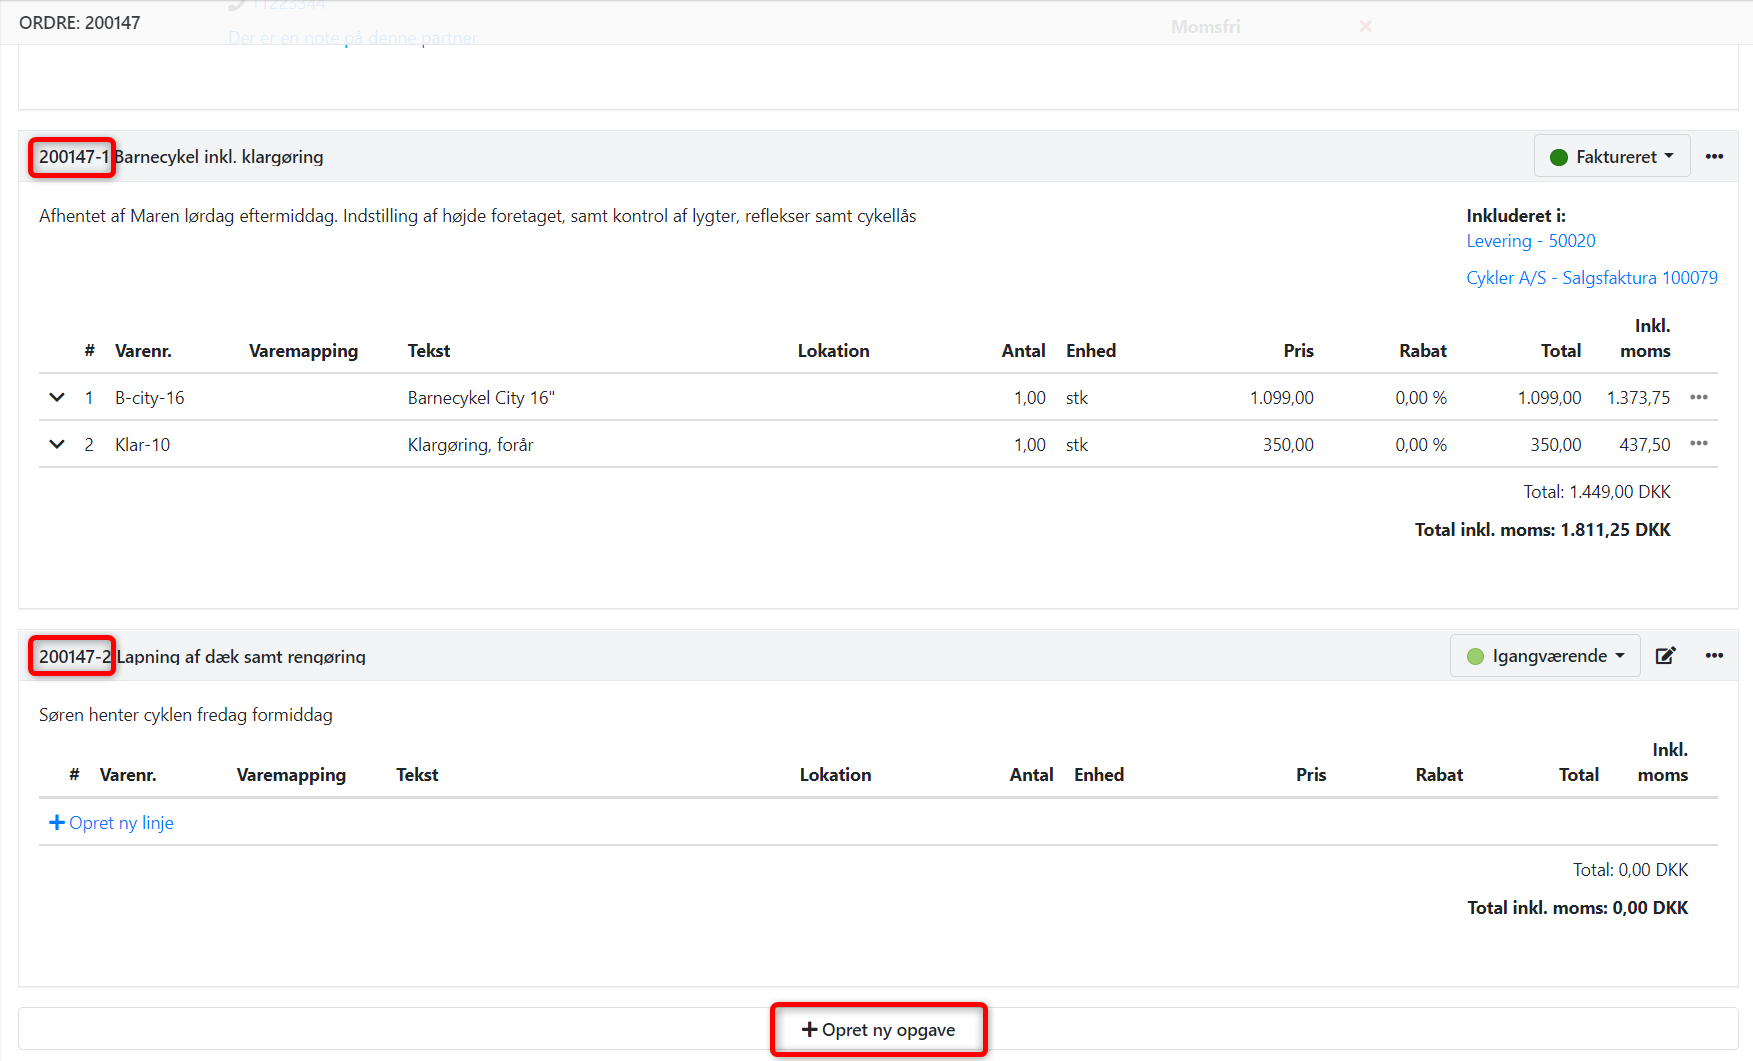
Task: Expand line 1 B-city-16 chevron
Action: [x=57, y=397]
